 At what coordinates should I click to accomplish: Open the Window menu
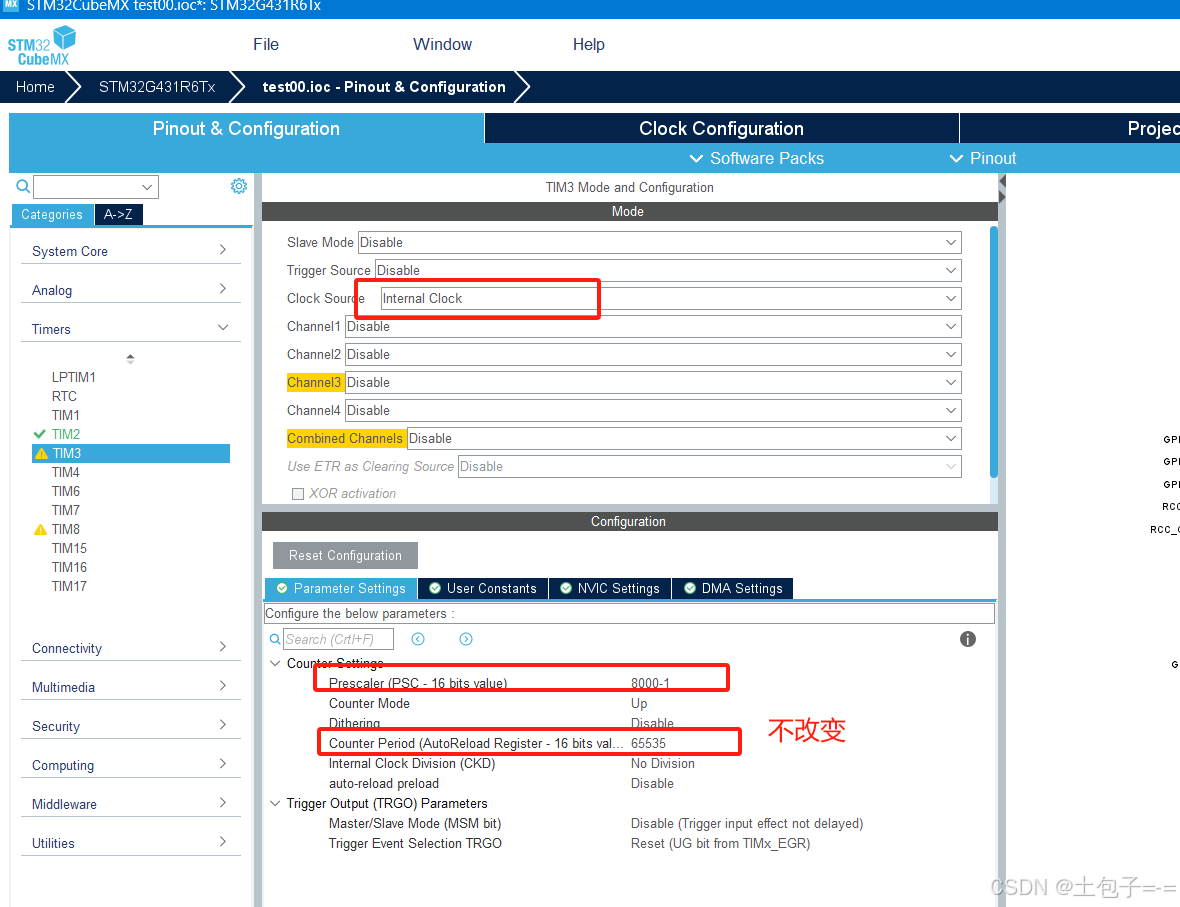point(442,44)
